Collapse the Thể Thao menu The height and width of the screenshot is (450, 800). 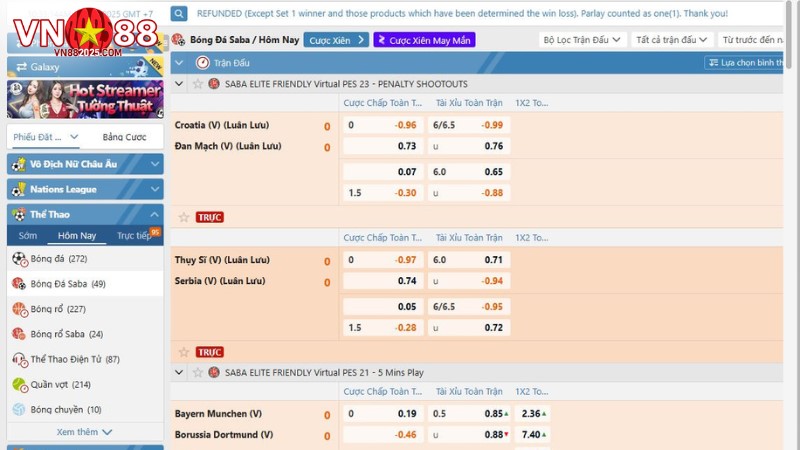click(155, 214)
